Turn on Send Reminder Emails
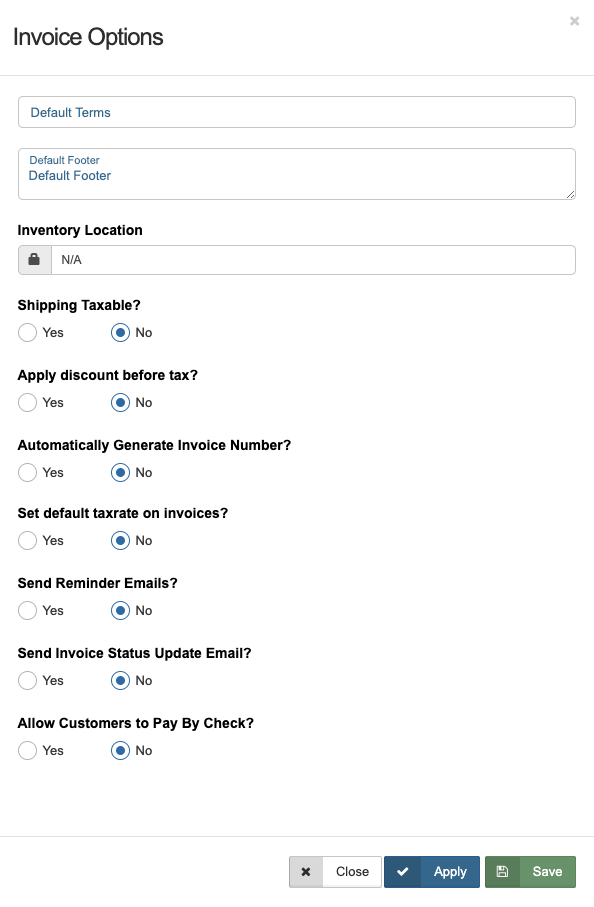The width and height of the screenshot is (594, 907). point(27,610)
